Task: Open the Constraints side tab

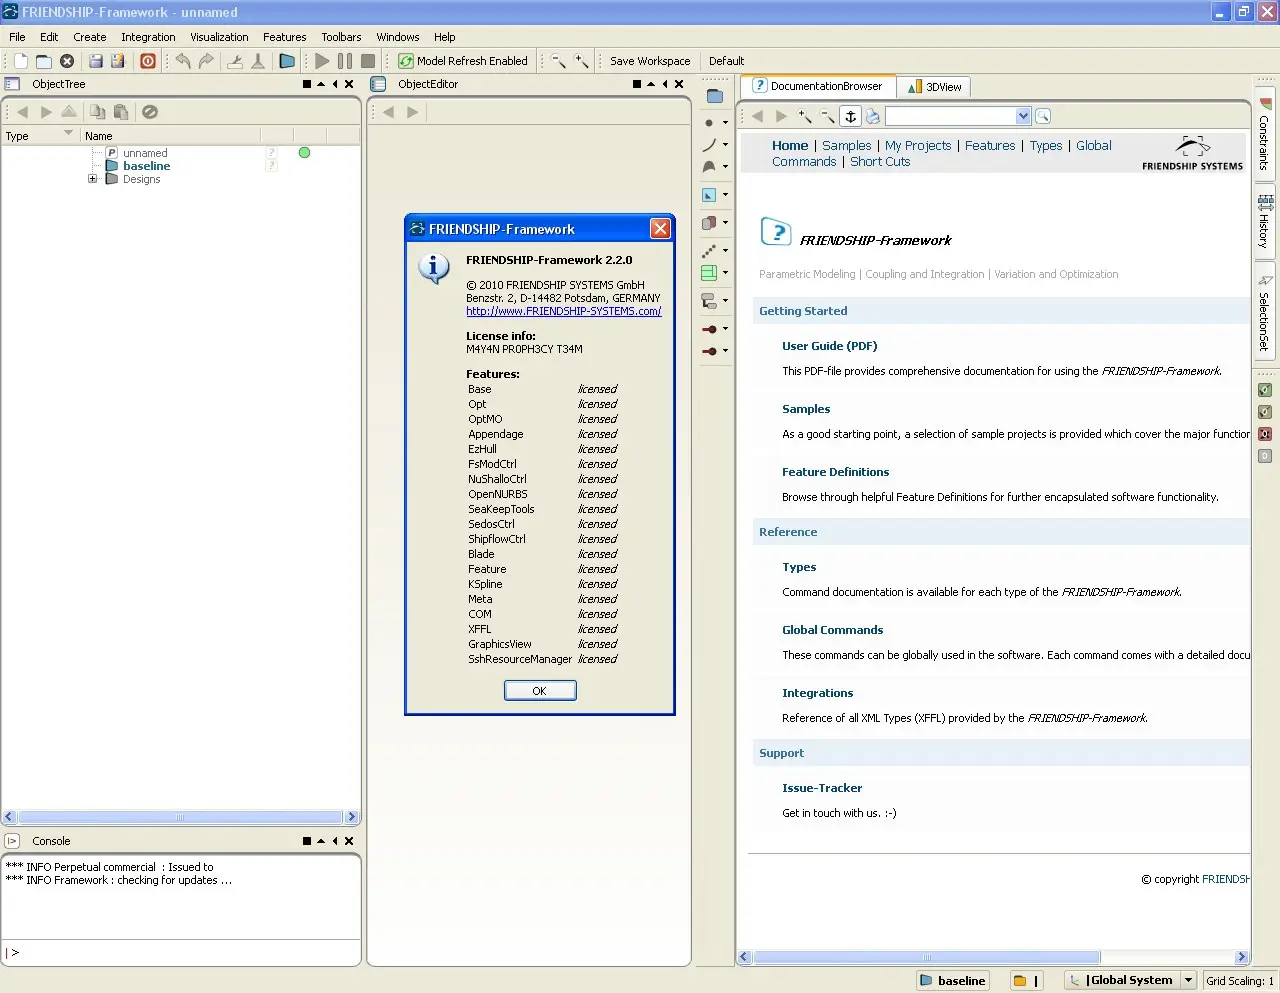Action: click(1264, 134)
